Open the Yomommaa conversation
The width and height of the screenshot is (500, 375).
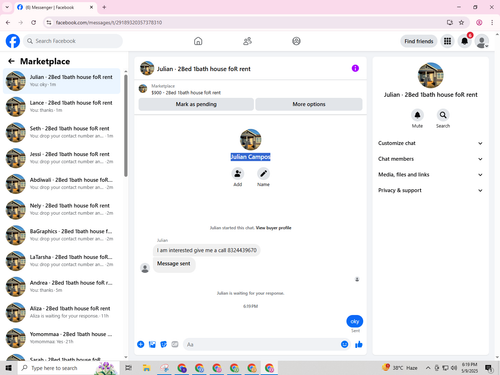click(62, 338)
